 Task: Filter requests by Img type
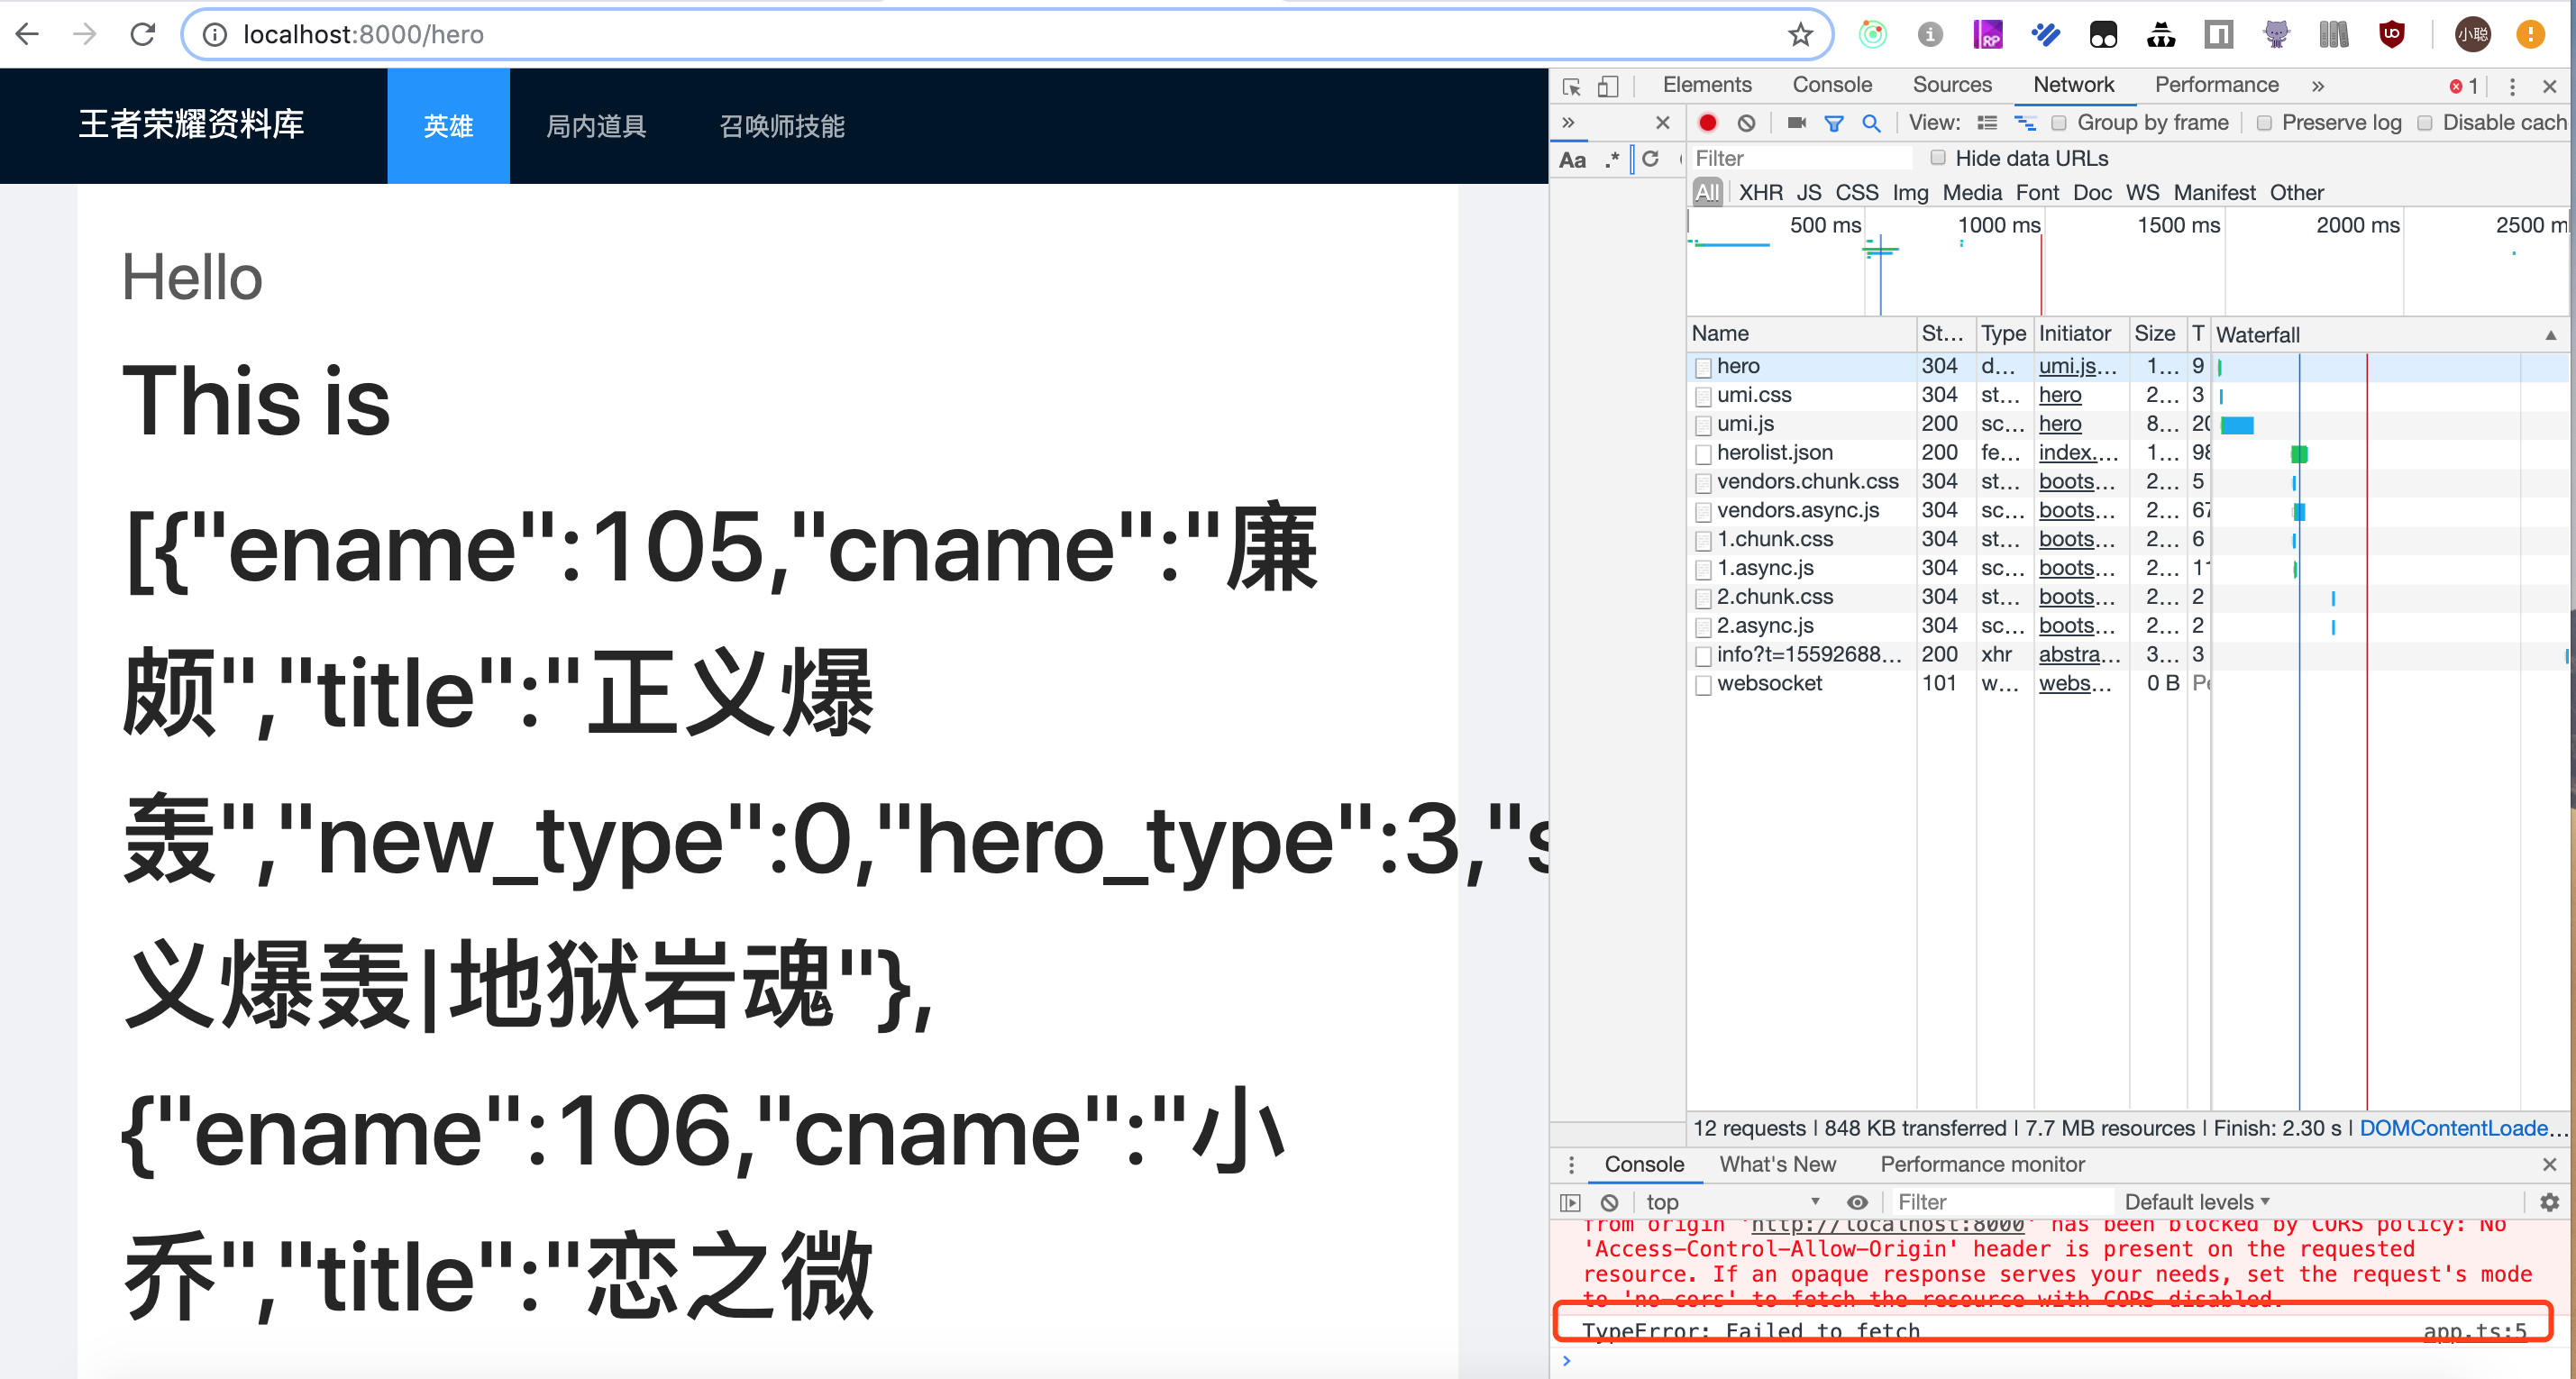click(1910, 192)
